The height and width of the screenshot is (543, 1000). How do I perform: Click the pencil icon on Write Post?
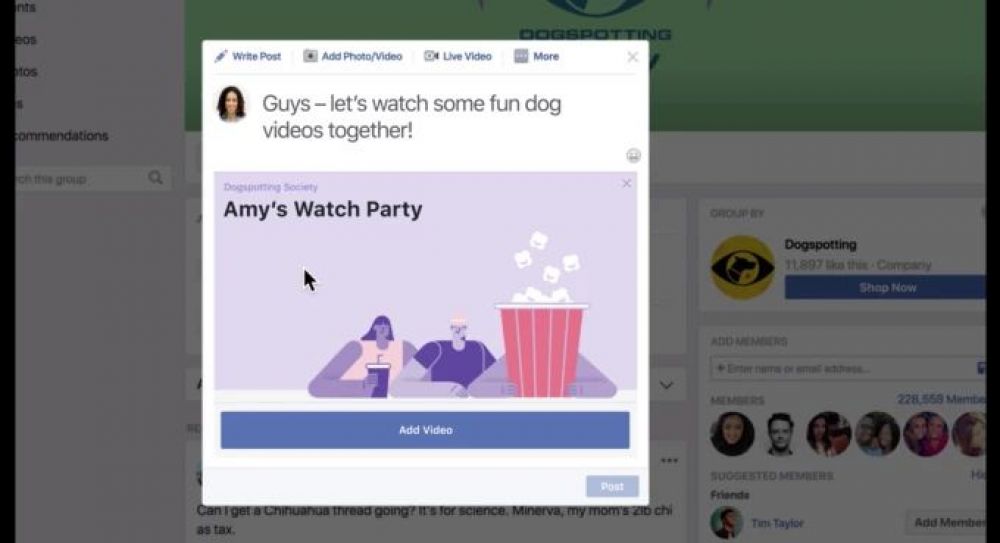(221, 56)
